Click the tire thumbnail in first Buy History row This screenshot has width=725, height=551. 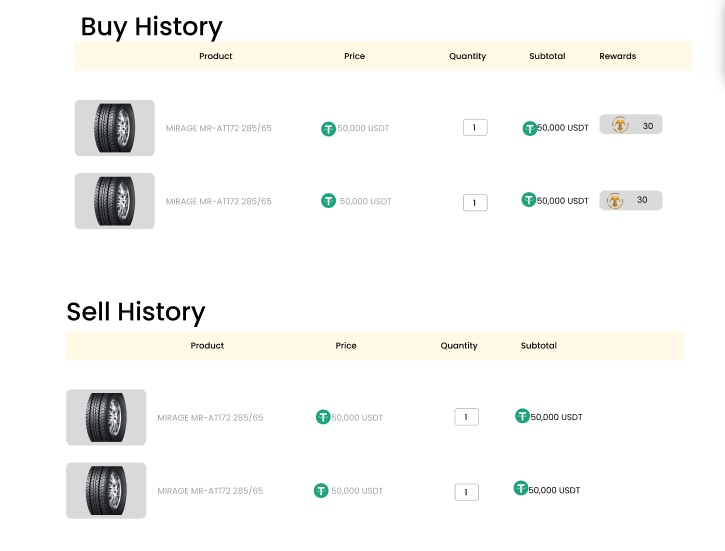click(x=115, y=128)
